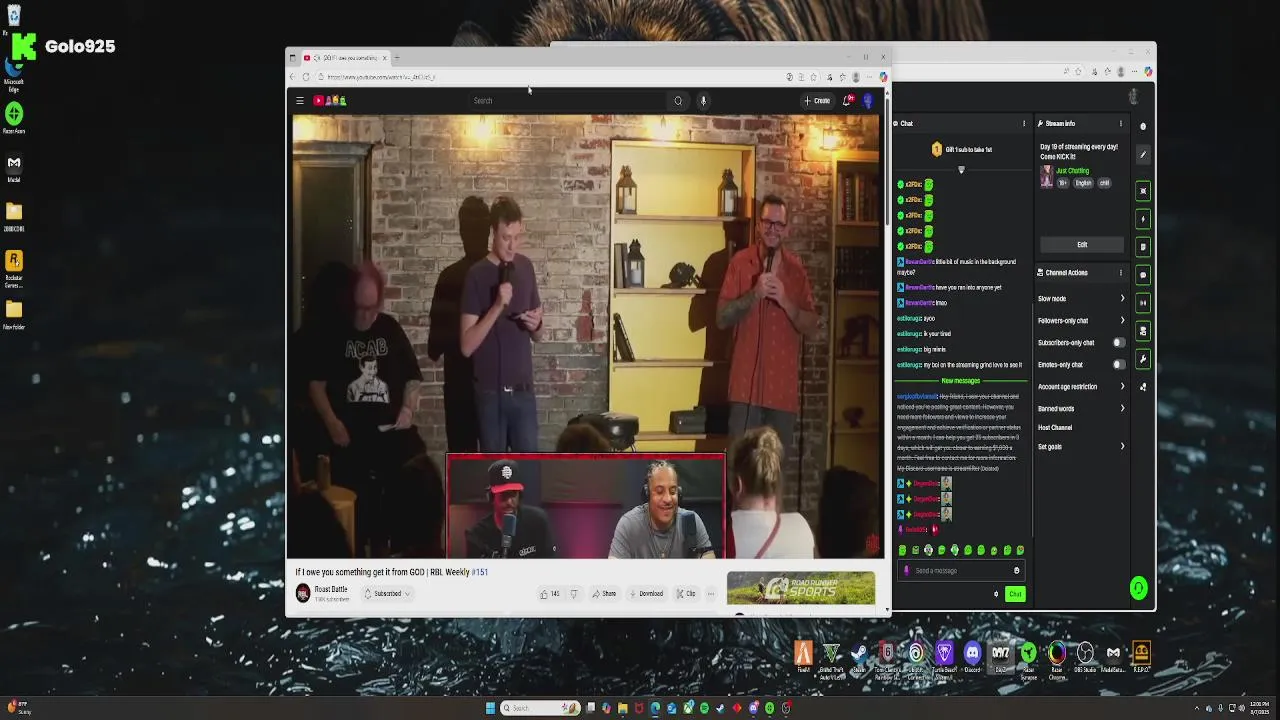This screenshot has height=720, width=1280.
Task: Open the Subscribed notification dropdown
Action: [x=387, y=594]
